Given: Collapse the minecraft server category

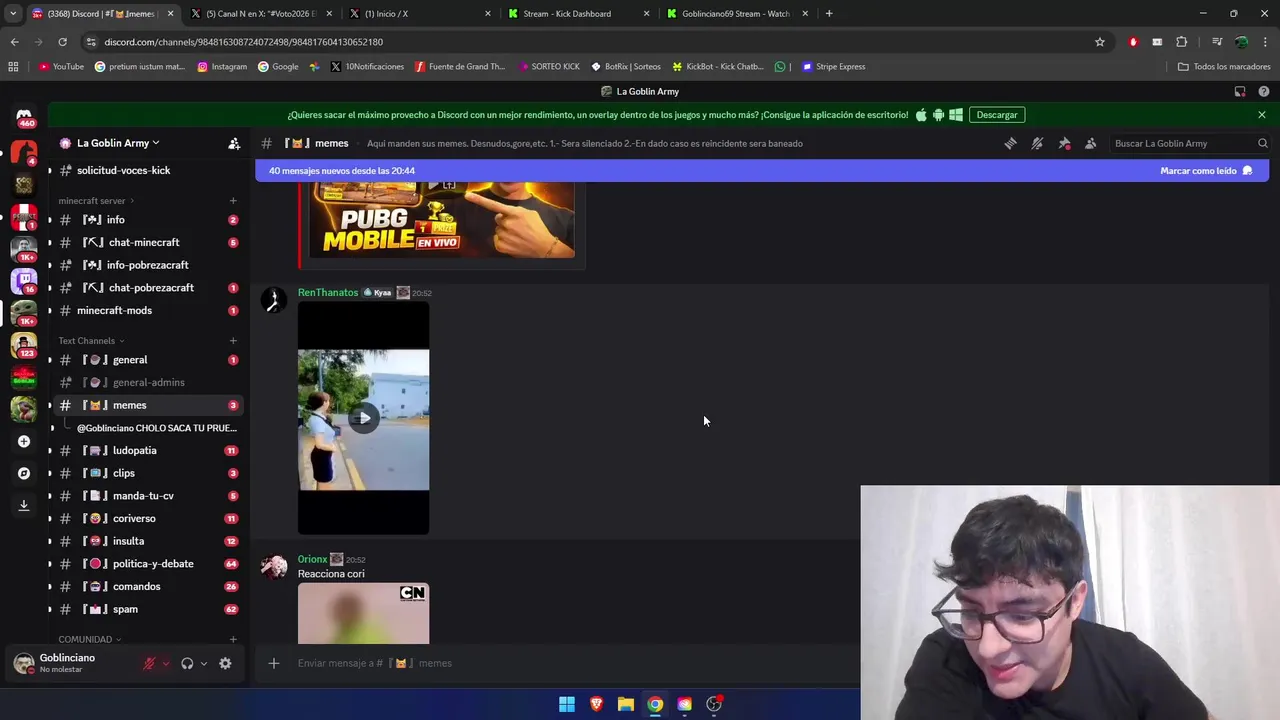Looking at the screenshot, I should pyautogui.click(x=96, y=201).
